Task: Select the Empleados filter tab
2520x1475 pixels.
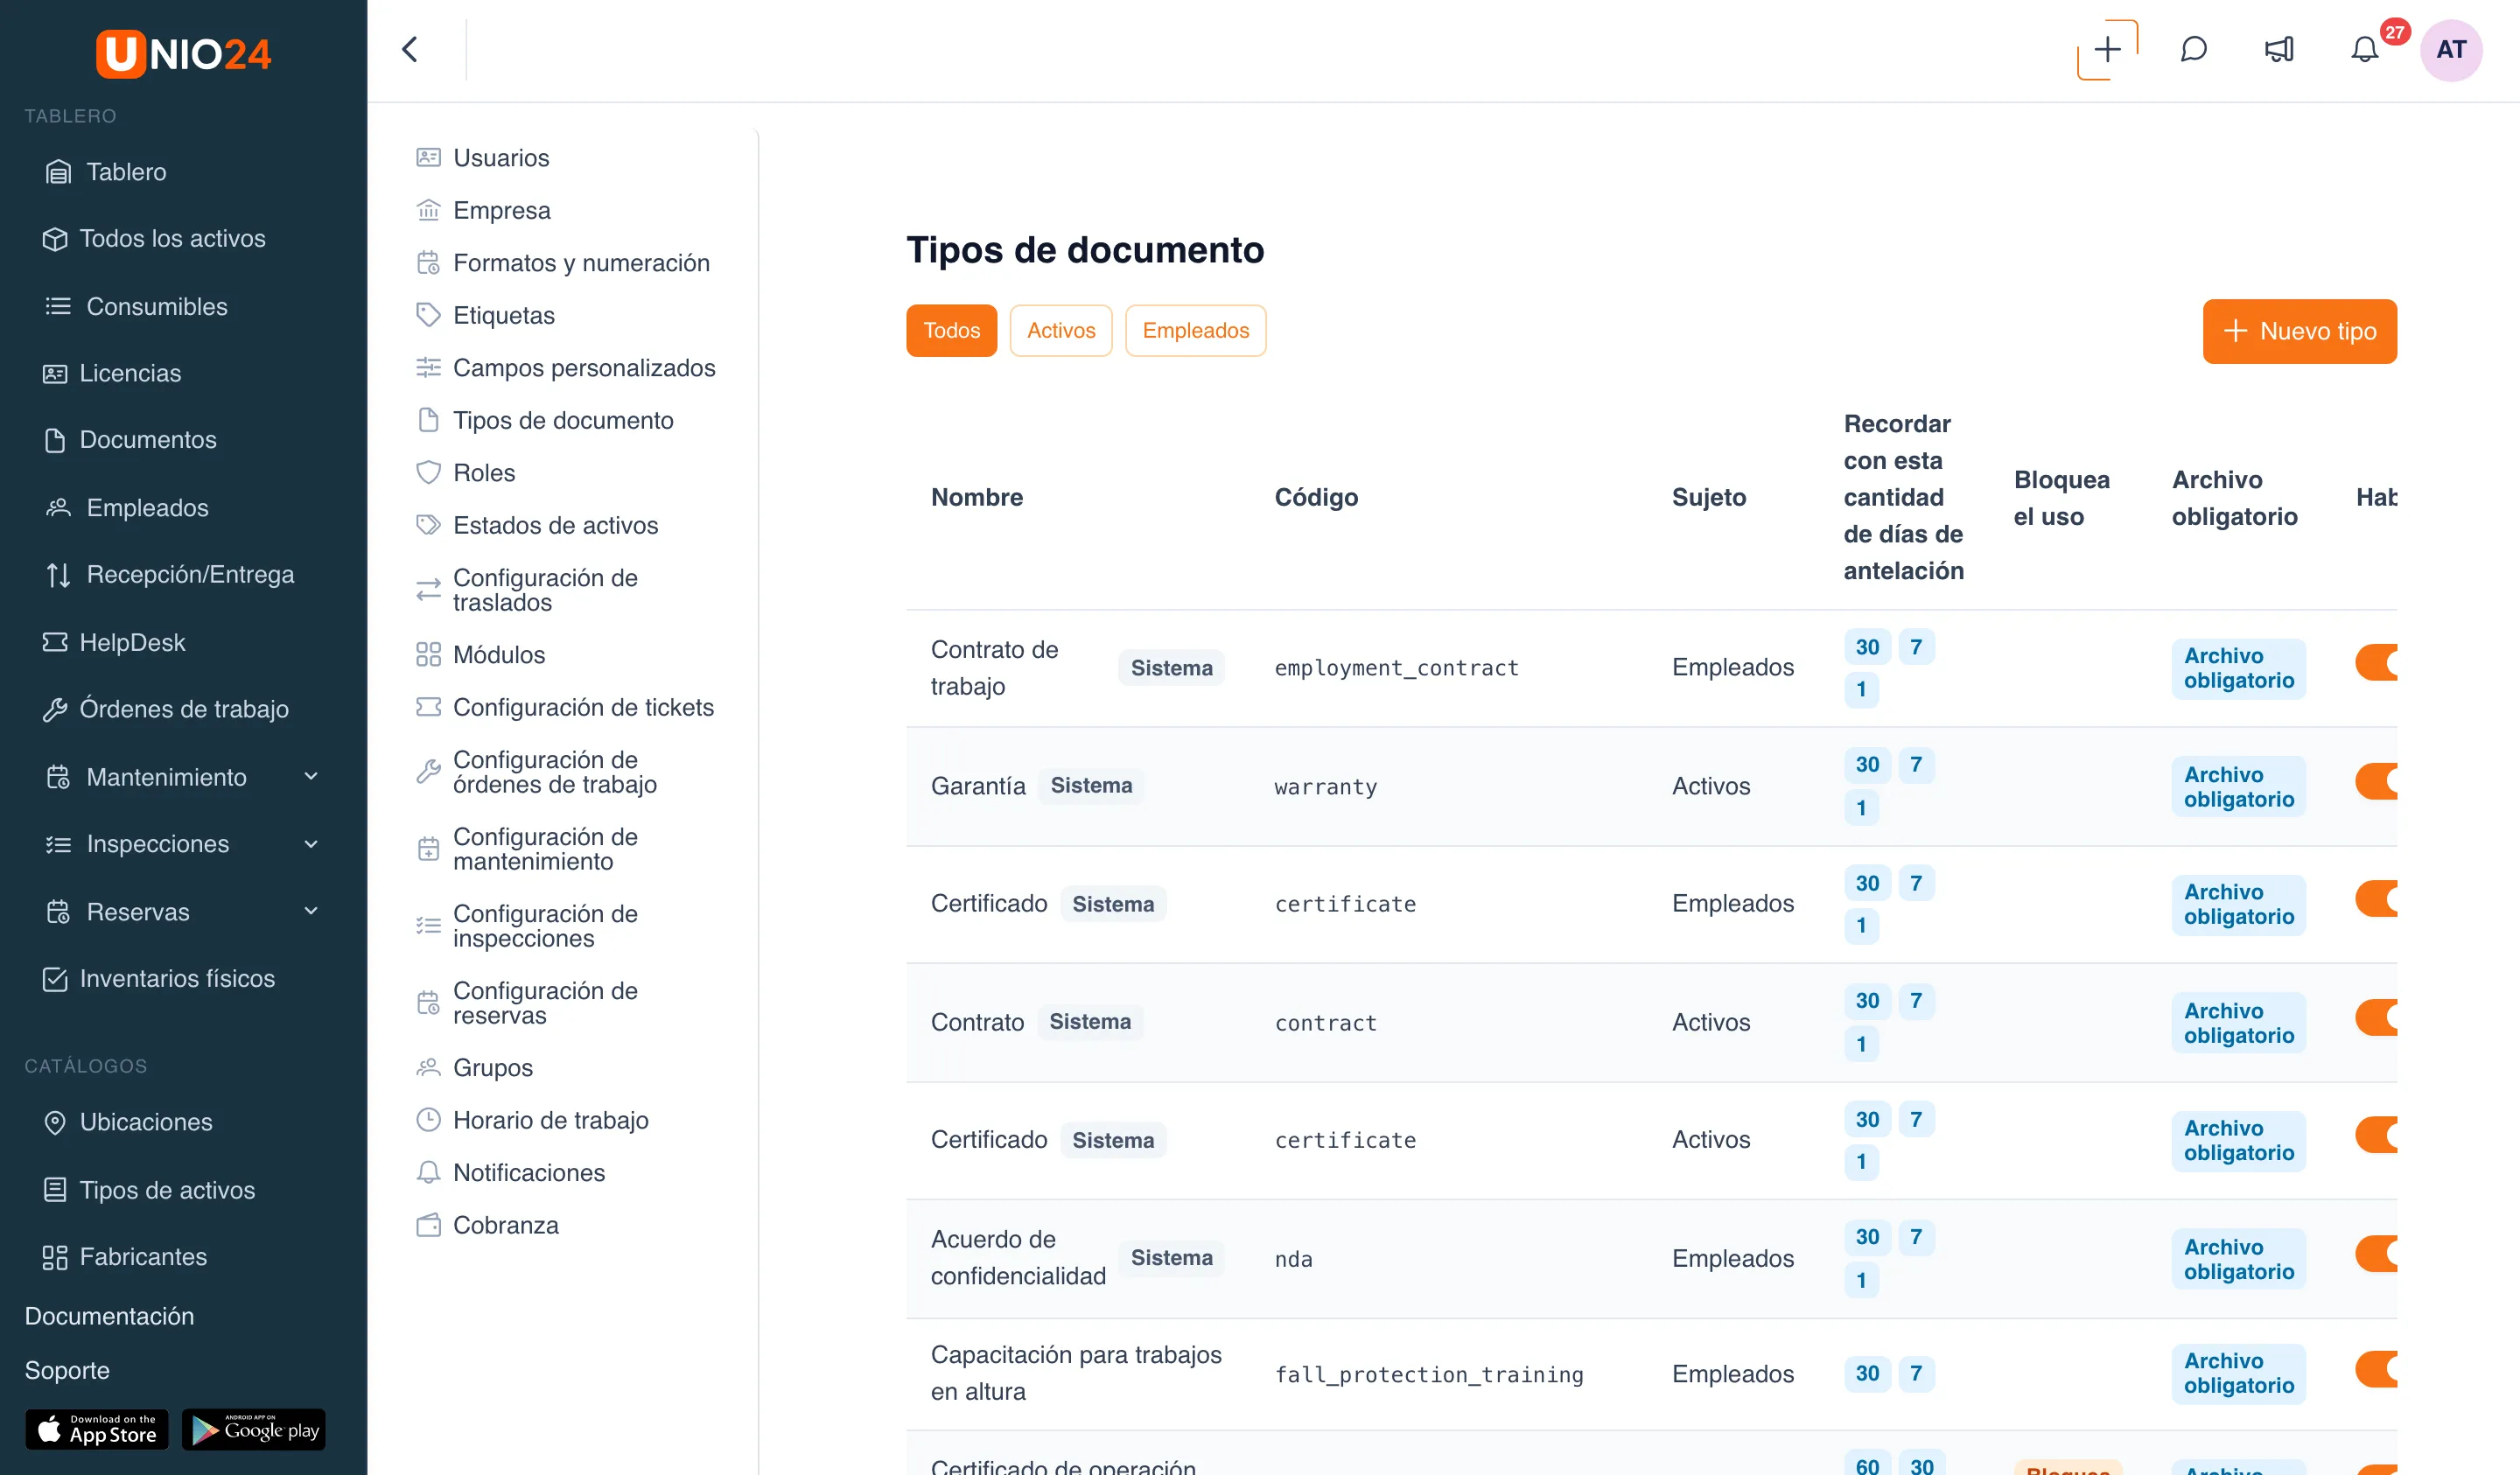Action: [1195, 330]
